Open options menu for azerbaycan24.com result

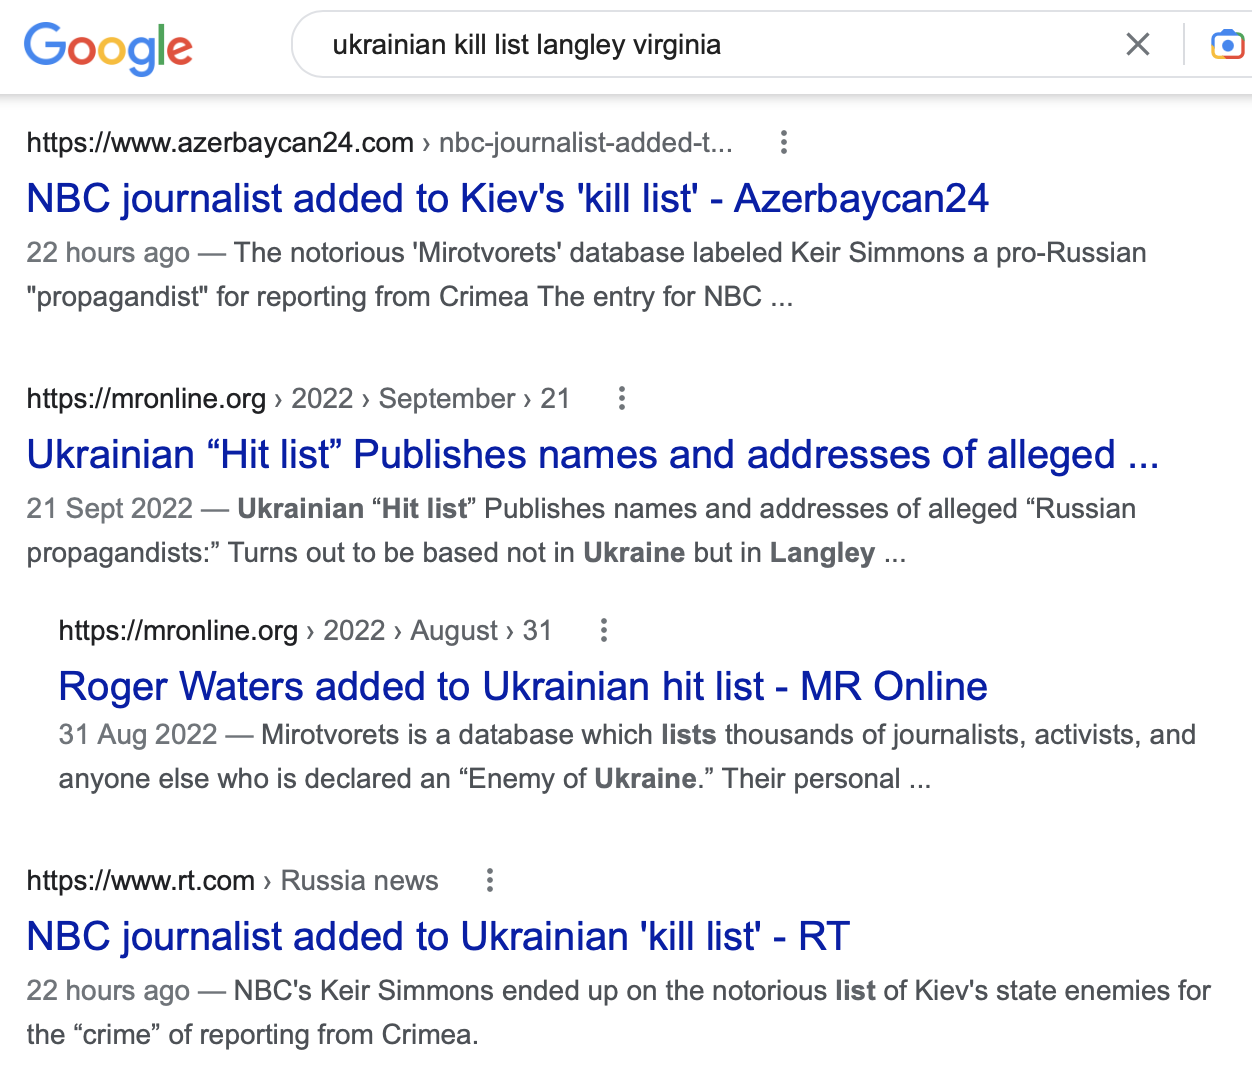coord(784,143)
